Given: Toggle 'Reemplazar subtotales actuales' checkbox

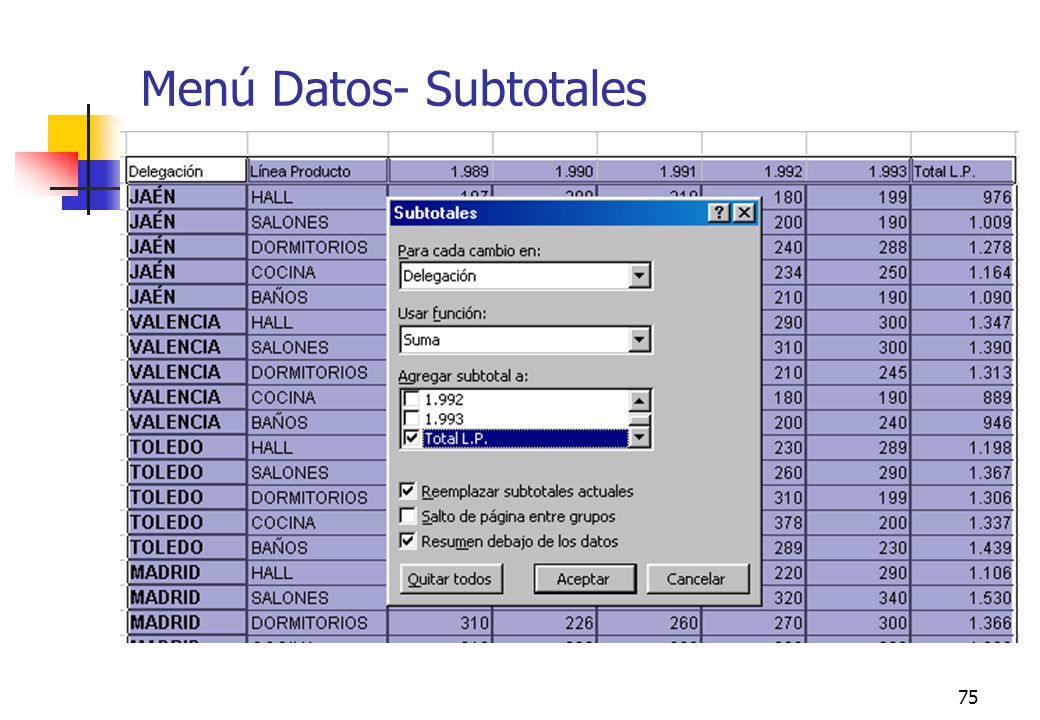Looking at the screenshot, I should (408, 491).
